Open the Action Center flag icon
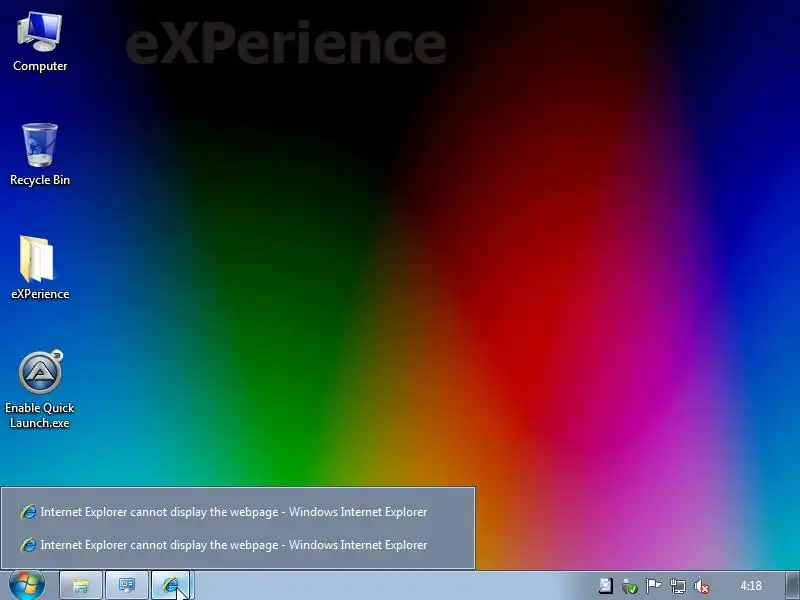Screen dimensions: 800x600 tap(654, 586)
